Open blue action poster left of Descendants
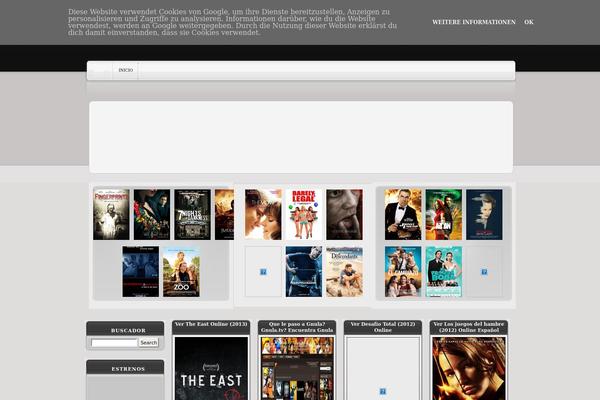The image size is (600, 400). pos(304,271)
